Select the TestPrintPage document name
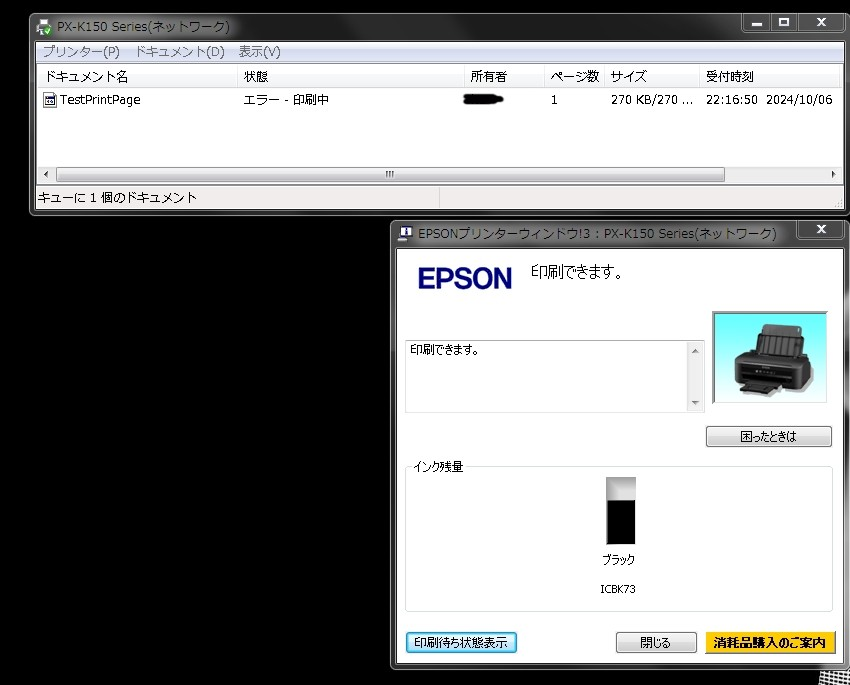The width and height of the screenshot is (850, 685). pyautogui.click(x=100, y=100)
